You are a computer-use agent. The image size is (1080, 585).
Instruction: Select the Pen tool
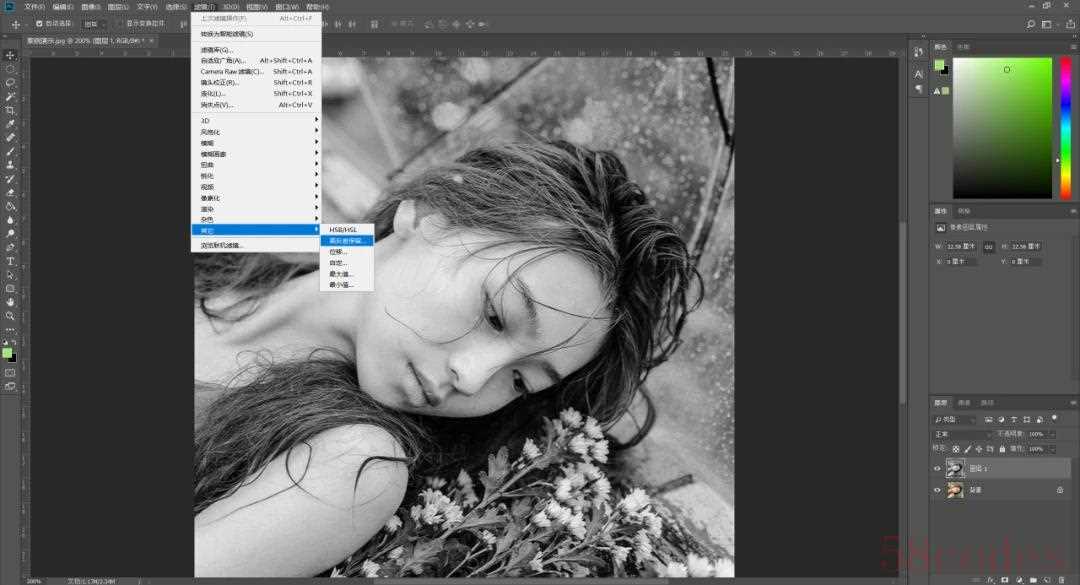[x=10, y=247]
